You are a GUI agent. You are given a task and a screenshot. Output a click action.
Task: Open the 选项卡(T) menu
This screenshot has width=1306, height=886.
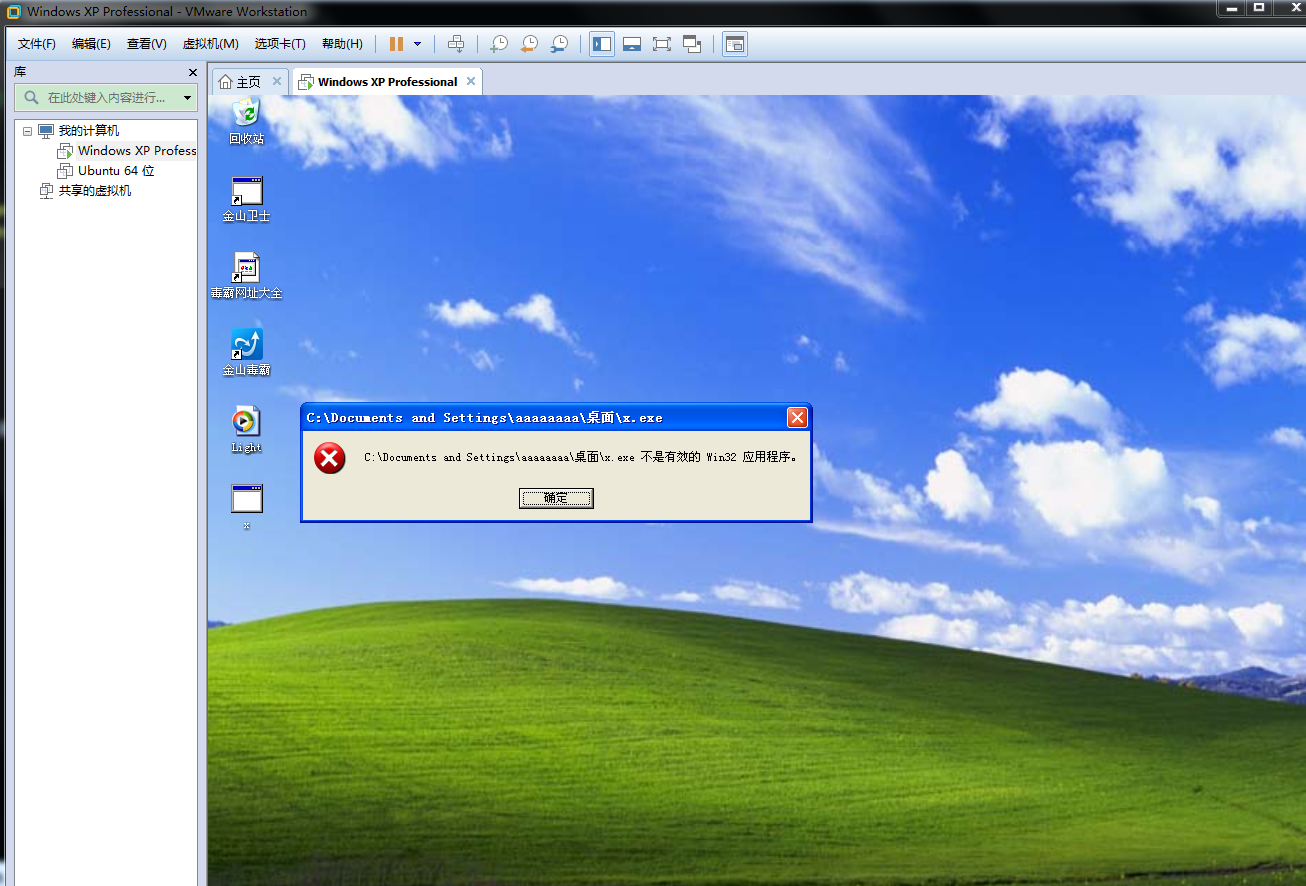click(280, 44)
